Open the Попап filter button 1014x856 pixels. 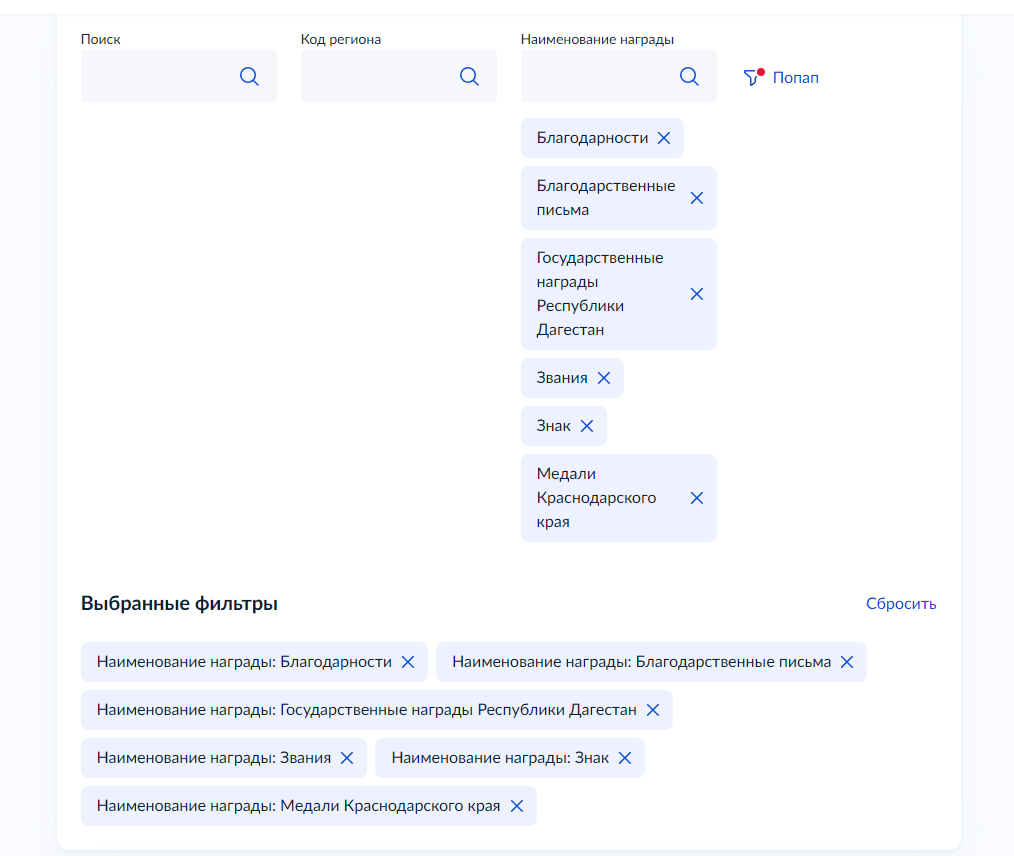(x=795, y=77)
